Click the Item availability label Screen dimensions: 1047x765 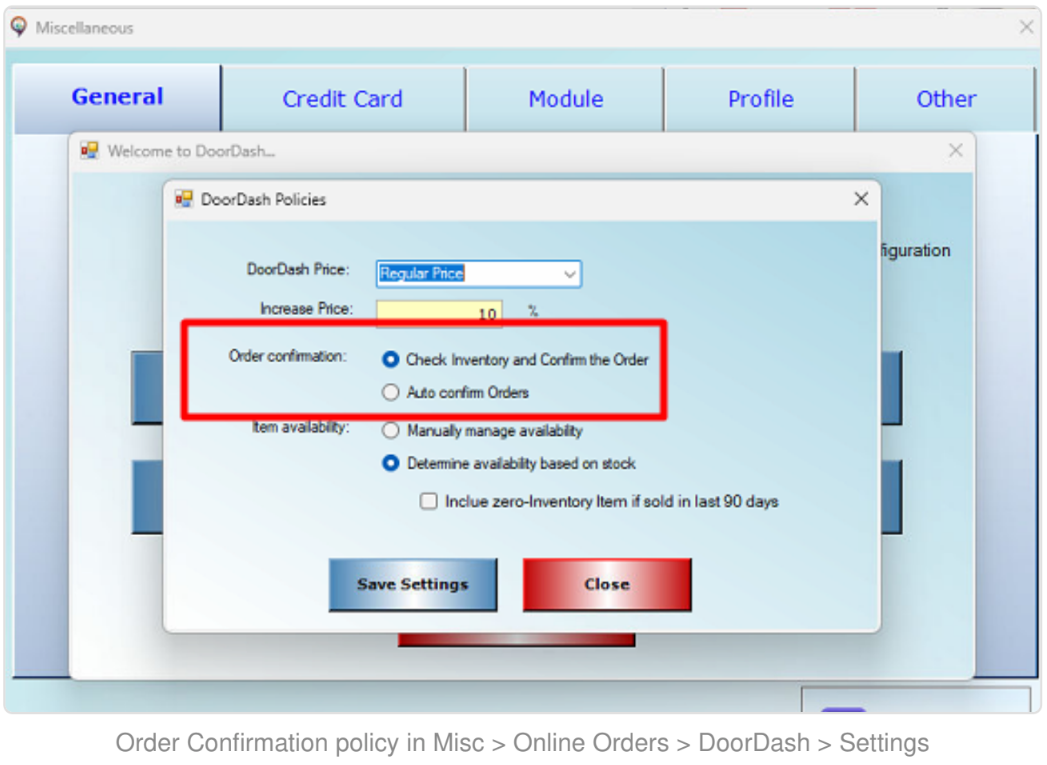pos(300,427)
